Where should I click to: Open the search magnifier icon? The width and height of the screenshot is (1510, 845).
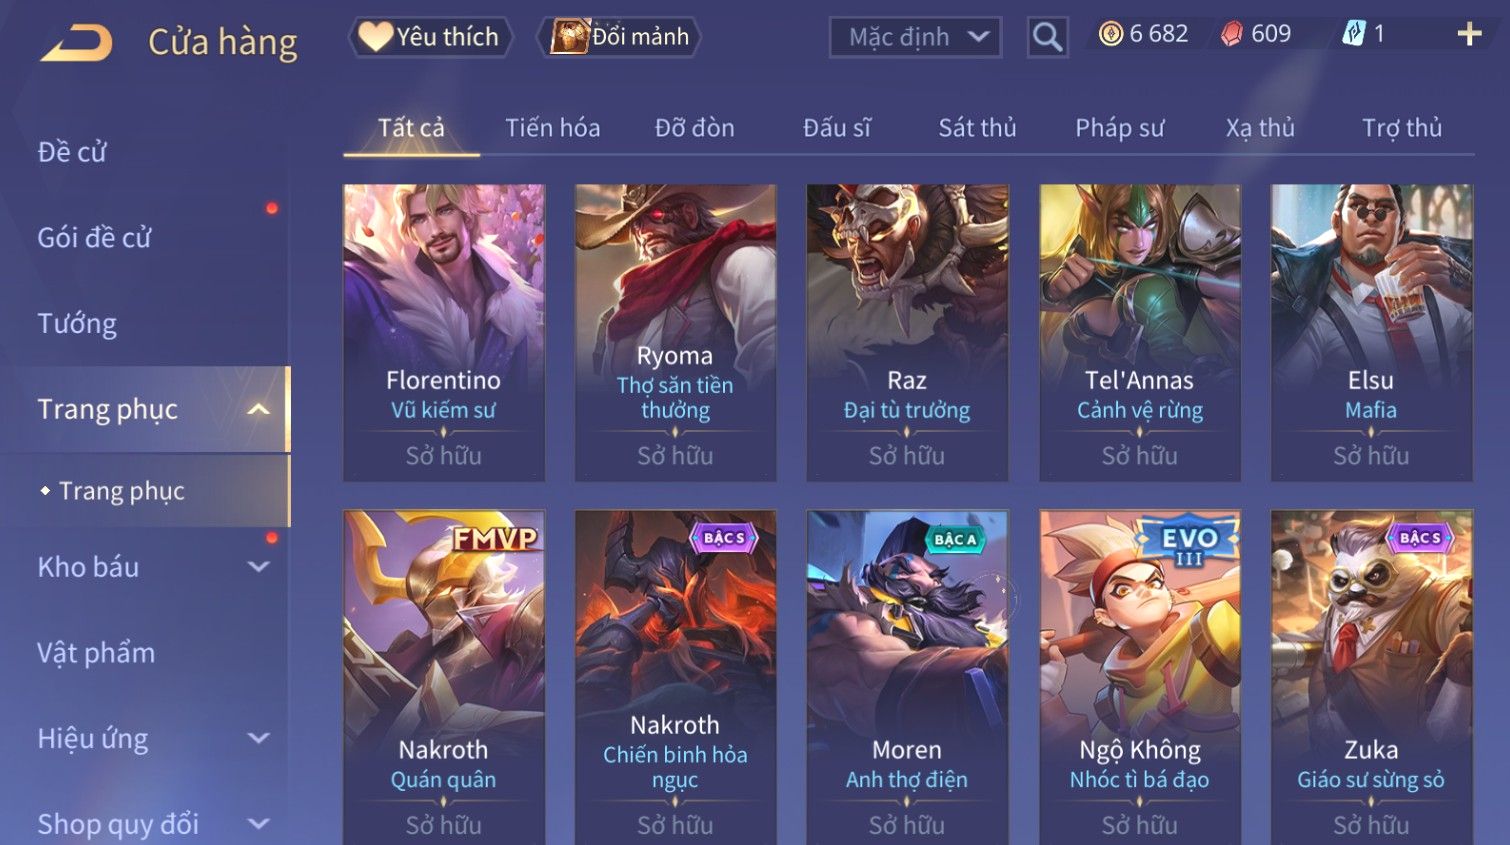click(x=1047, y=37)
